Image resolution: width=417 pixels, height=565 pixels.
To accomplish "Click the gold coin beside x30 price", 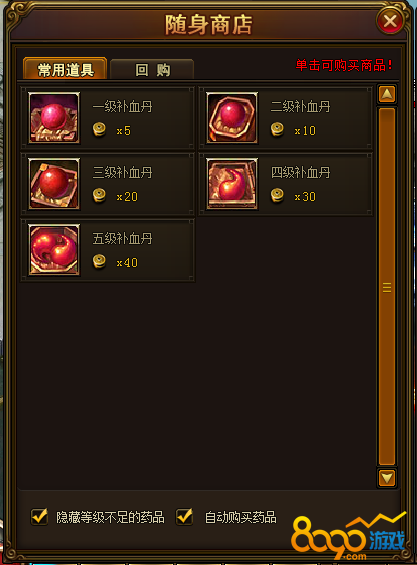I will 277,195.
